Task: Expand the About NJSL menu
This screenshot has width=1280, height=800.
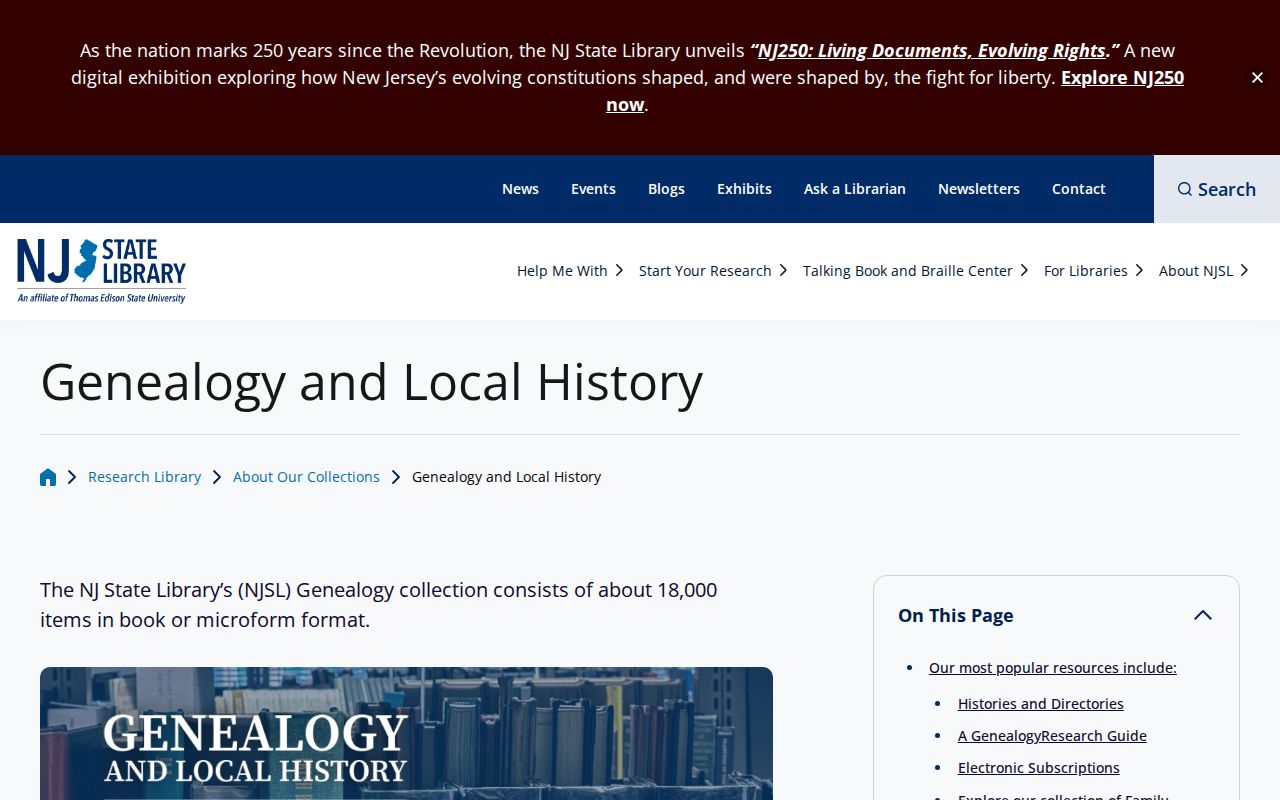Action: 1204,271
